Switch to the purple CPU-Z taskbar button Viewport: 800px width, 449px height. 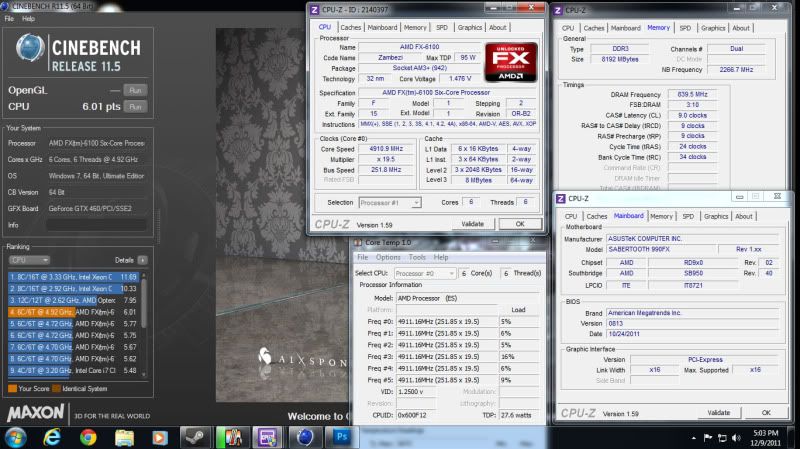[267, 437]
